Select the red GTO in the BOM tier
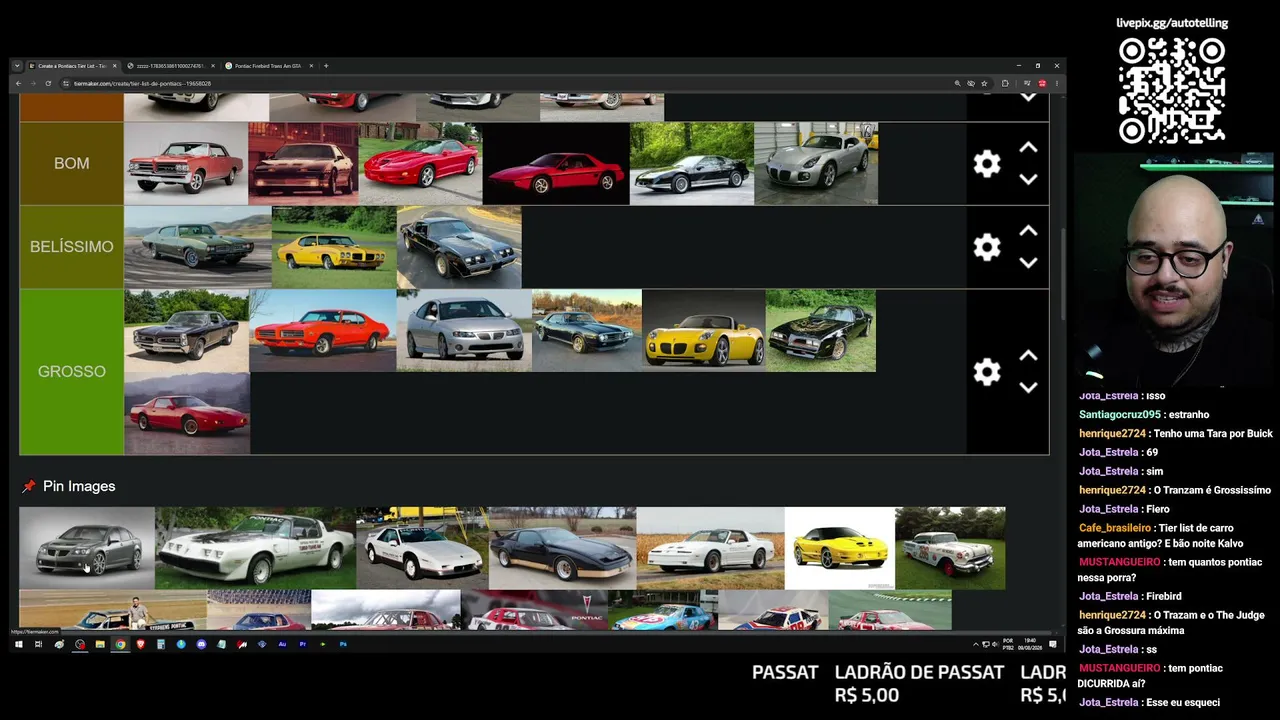This screenshot has width=1280, height=720. (x=186, y=163)
